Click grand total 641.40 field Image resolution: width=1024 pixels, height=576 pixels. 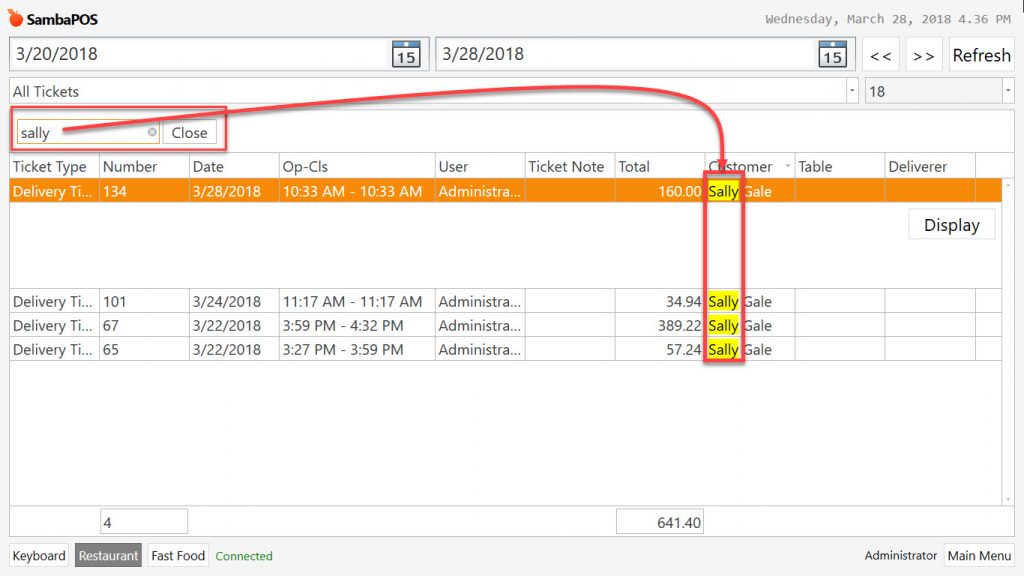(x=660, y=522)
